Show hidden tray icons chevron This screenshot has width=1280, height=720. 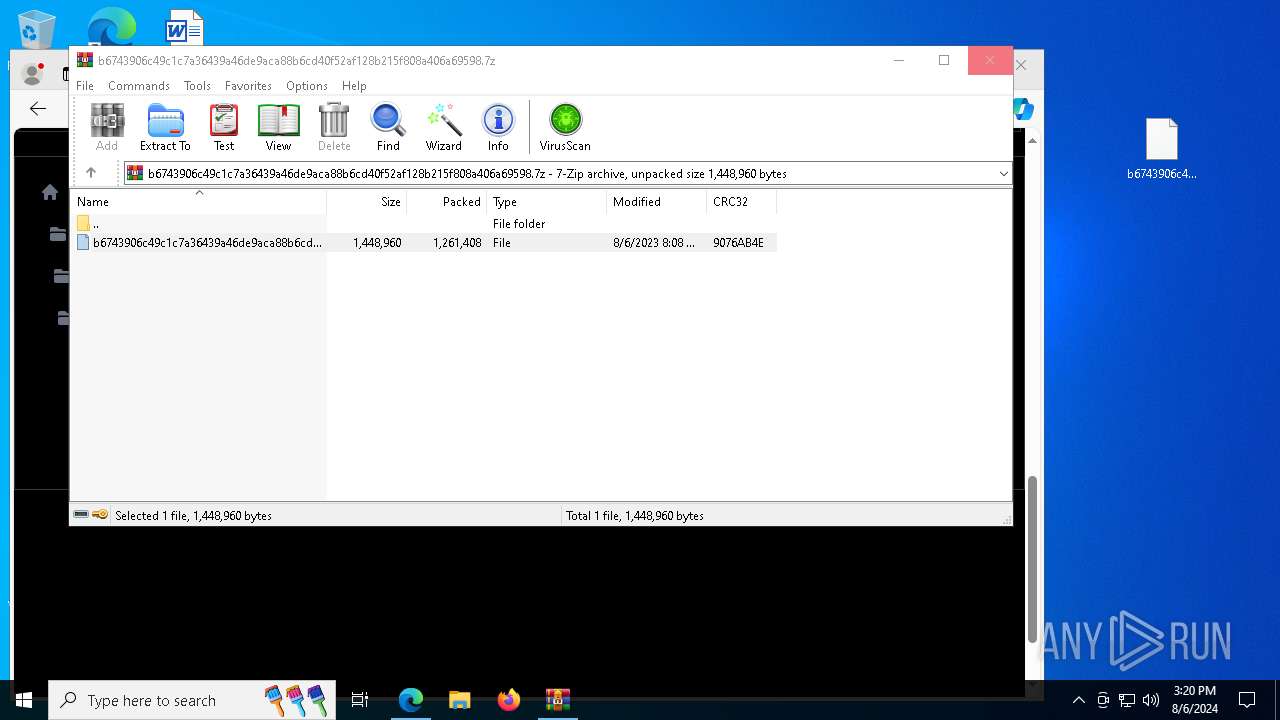[1078, 700]
